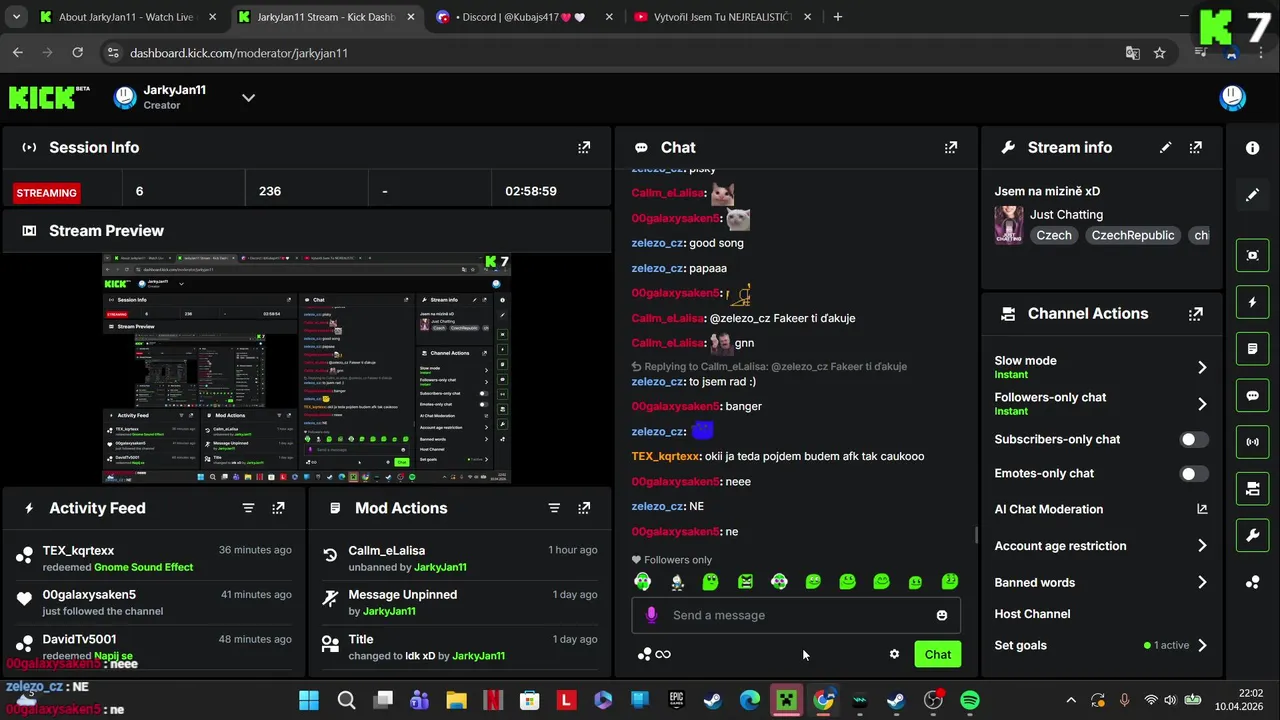This screenshot has height=720, width=1280.
Task: Toggle the lightning Activity Feed icon in the sidebar
Action: pyautogui.click(x=1252, y=302)
